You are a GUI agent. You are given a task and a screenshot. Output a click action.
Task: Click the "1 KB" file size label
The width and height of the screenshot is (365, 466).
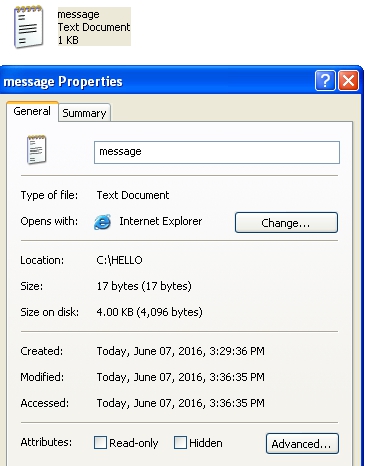(x=68, y=40)
